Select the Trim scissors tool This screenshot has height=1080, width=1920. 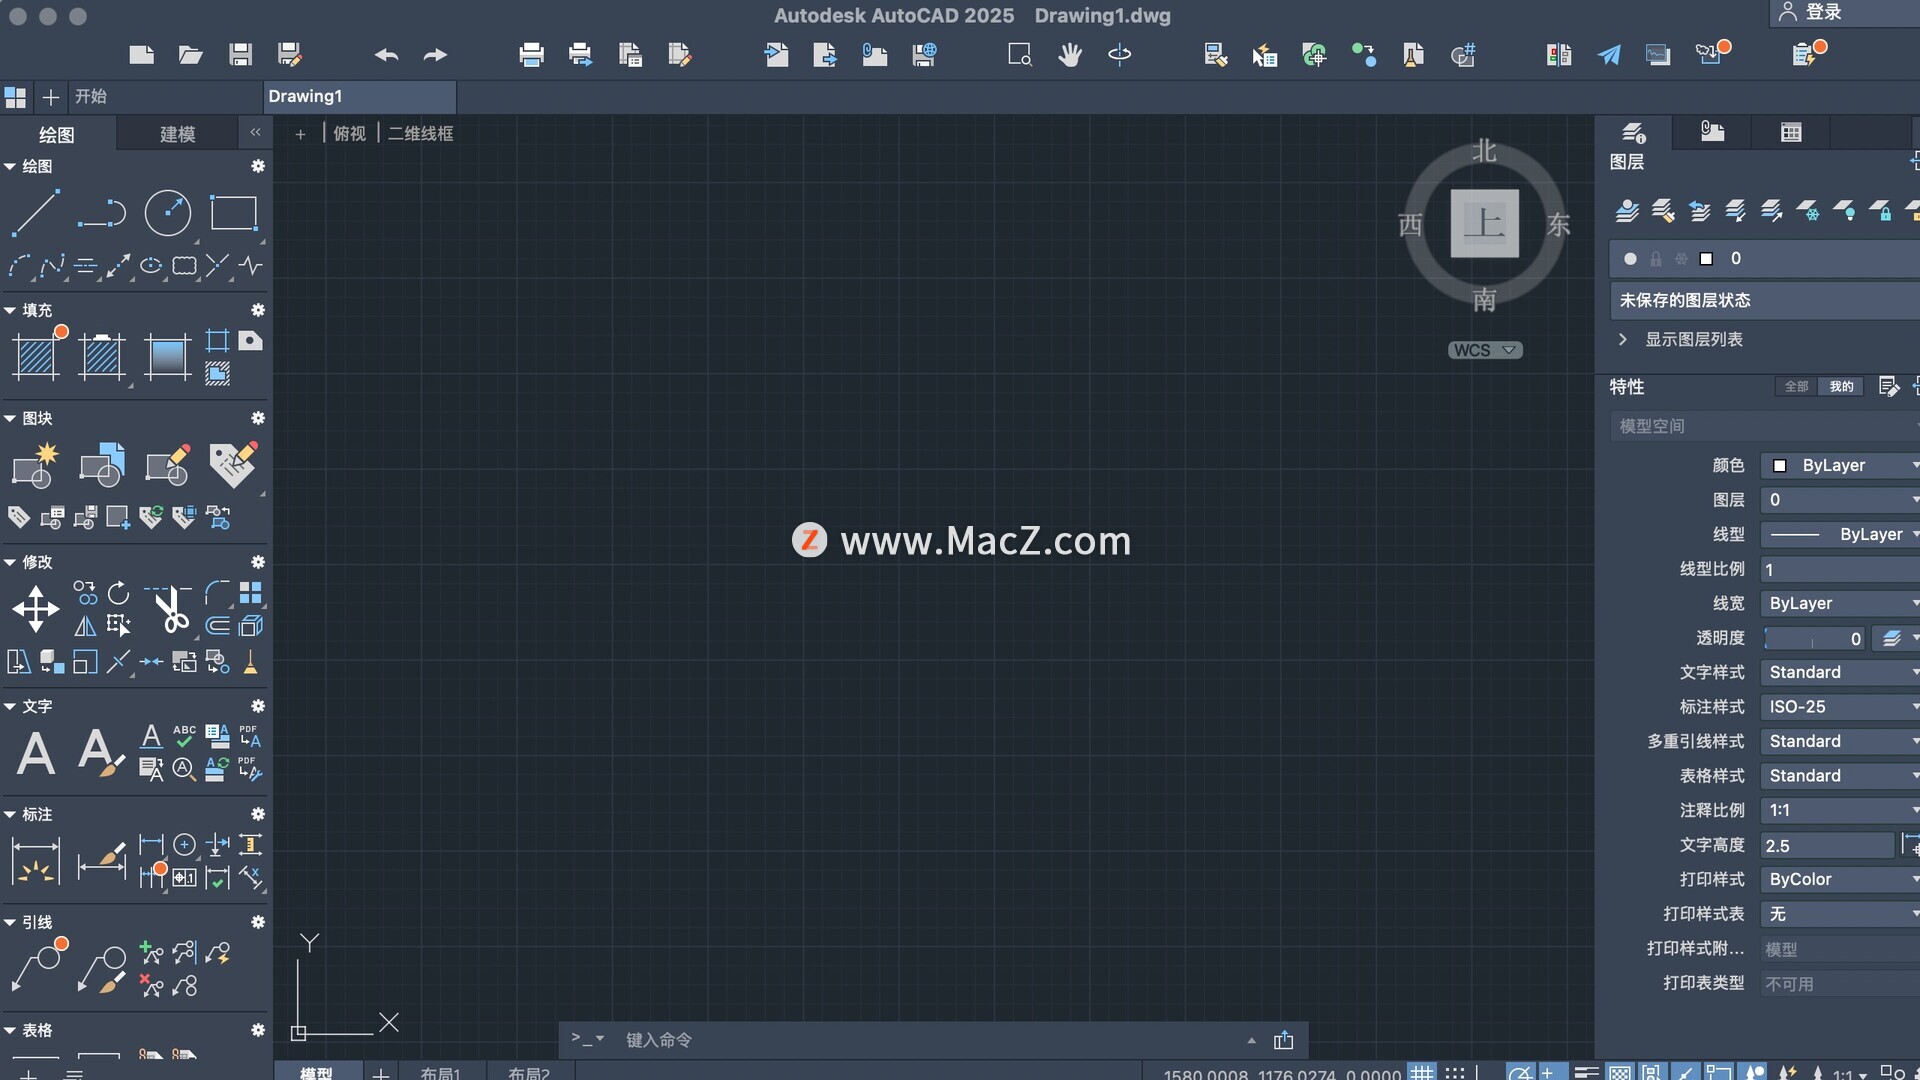172,609
